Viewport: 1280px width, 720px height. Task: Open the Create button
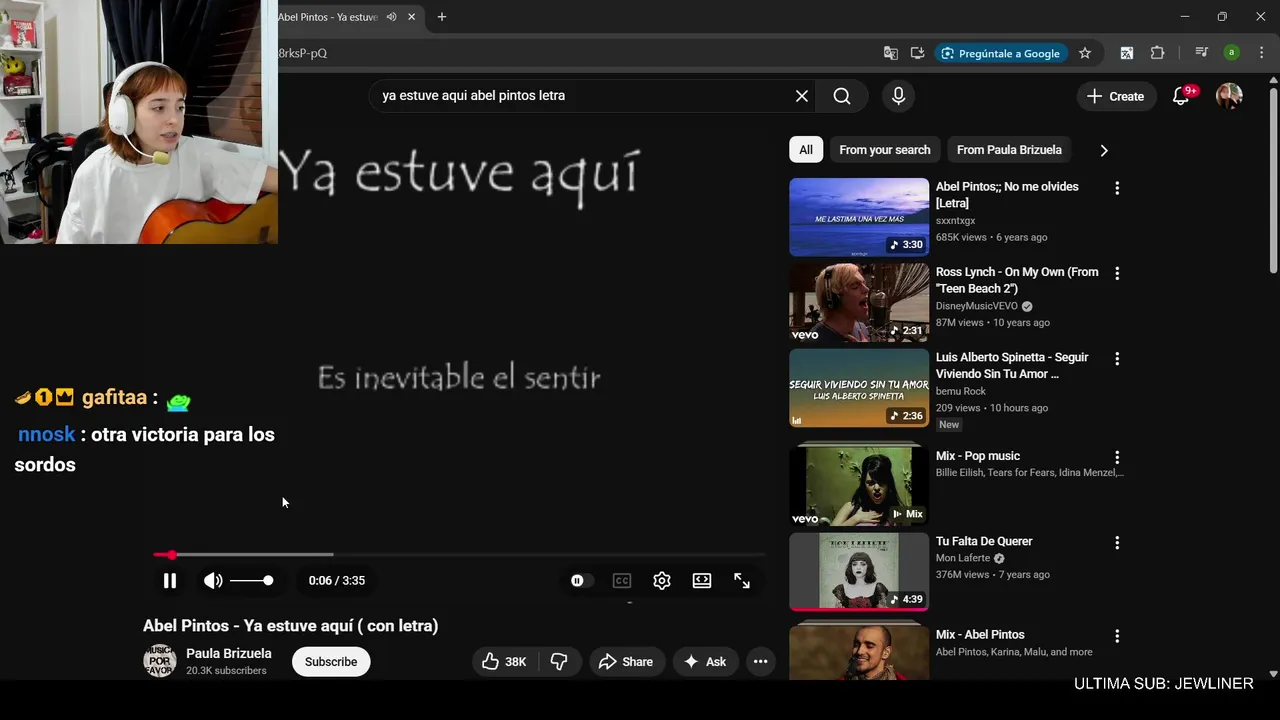click(x=1115, y=96)
